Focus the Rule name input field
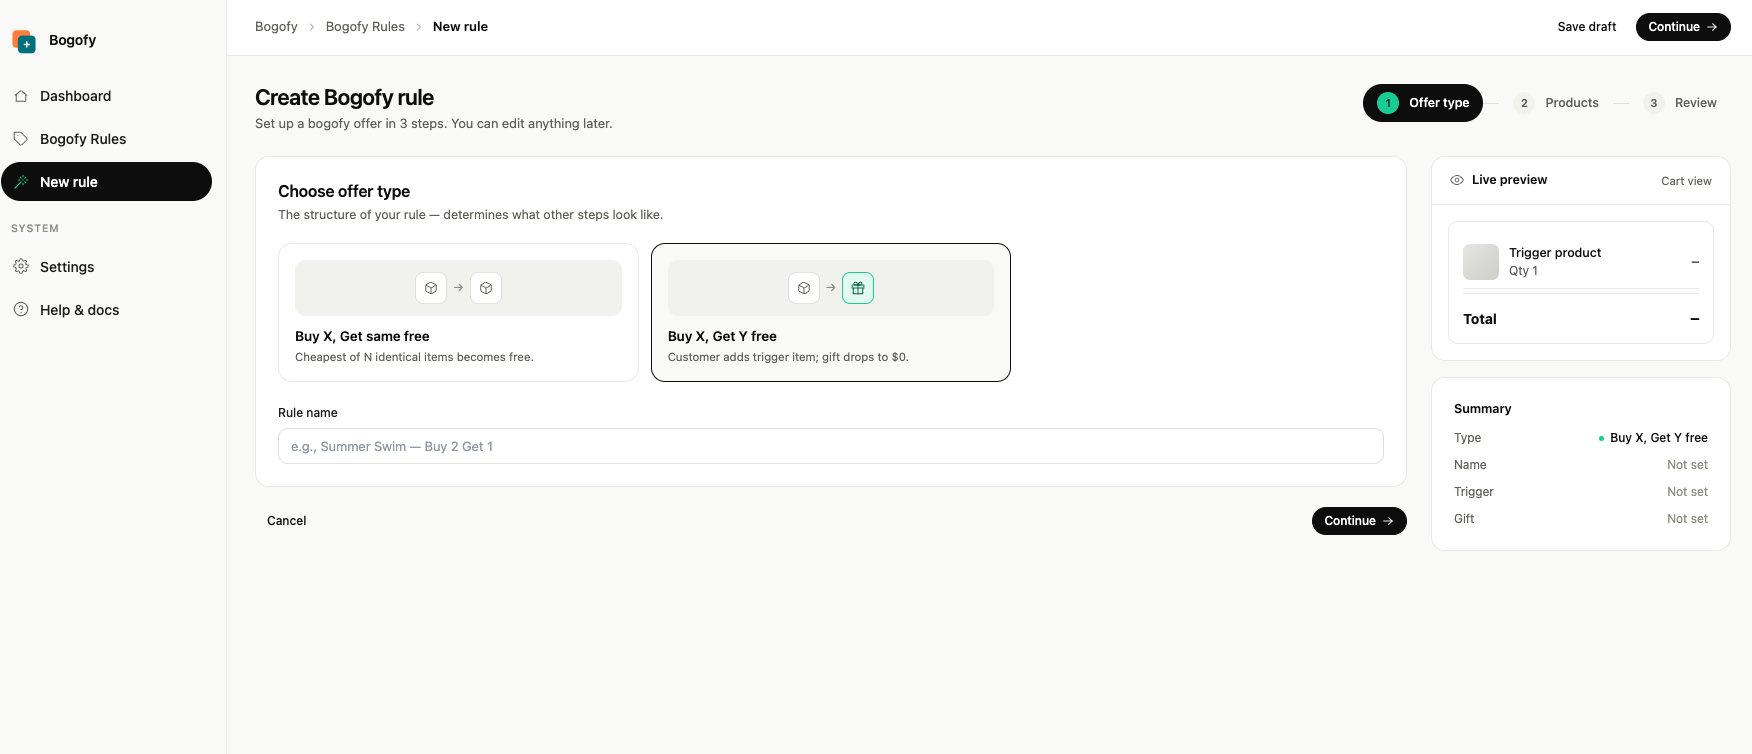 [x=831, y=446]
